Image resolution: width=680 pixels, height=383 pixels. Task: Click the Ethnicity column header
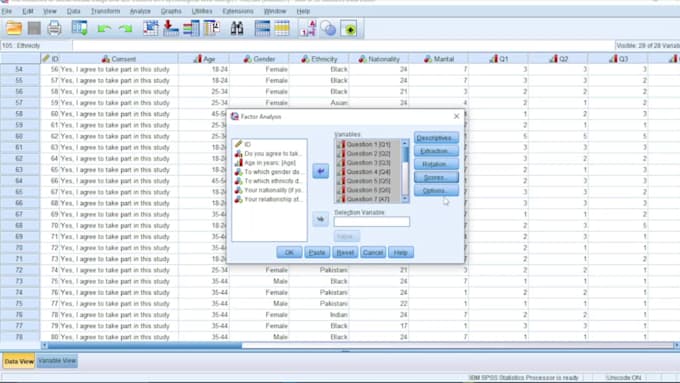(319, 59)
